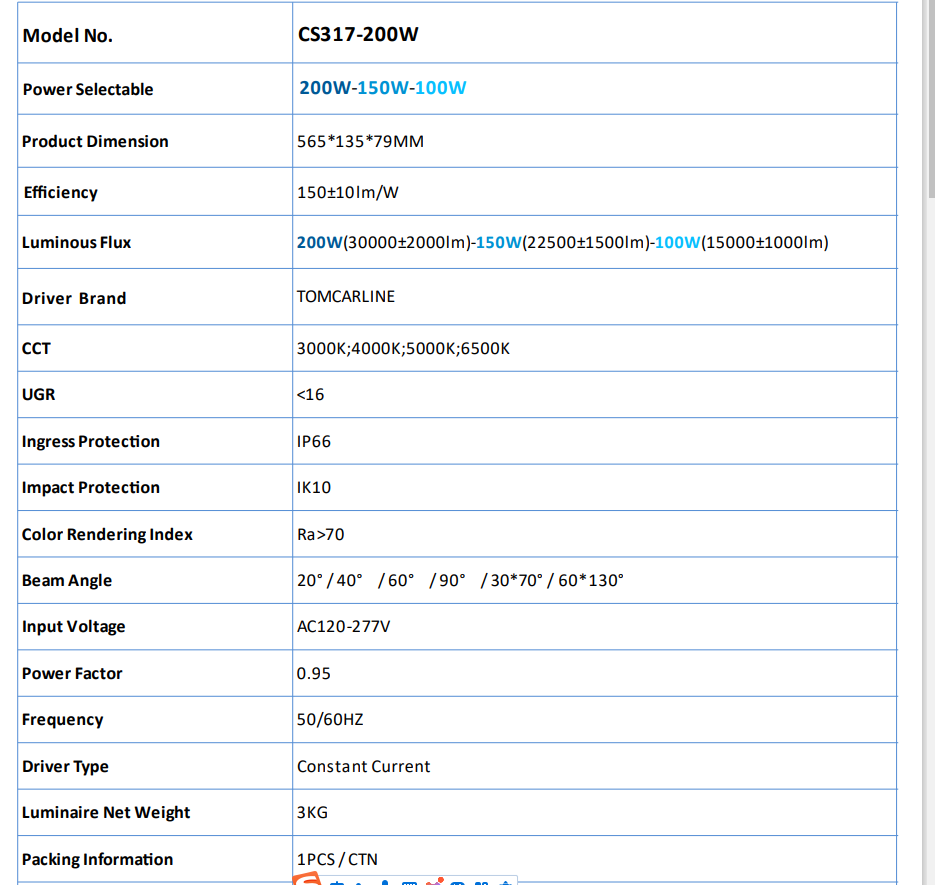
Task: Click the 150±10lm/W efficiency value
Action: pos(347,192)
